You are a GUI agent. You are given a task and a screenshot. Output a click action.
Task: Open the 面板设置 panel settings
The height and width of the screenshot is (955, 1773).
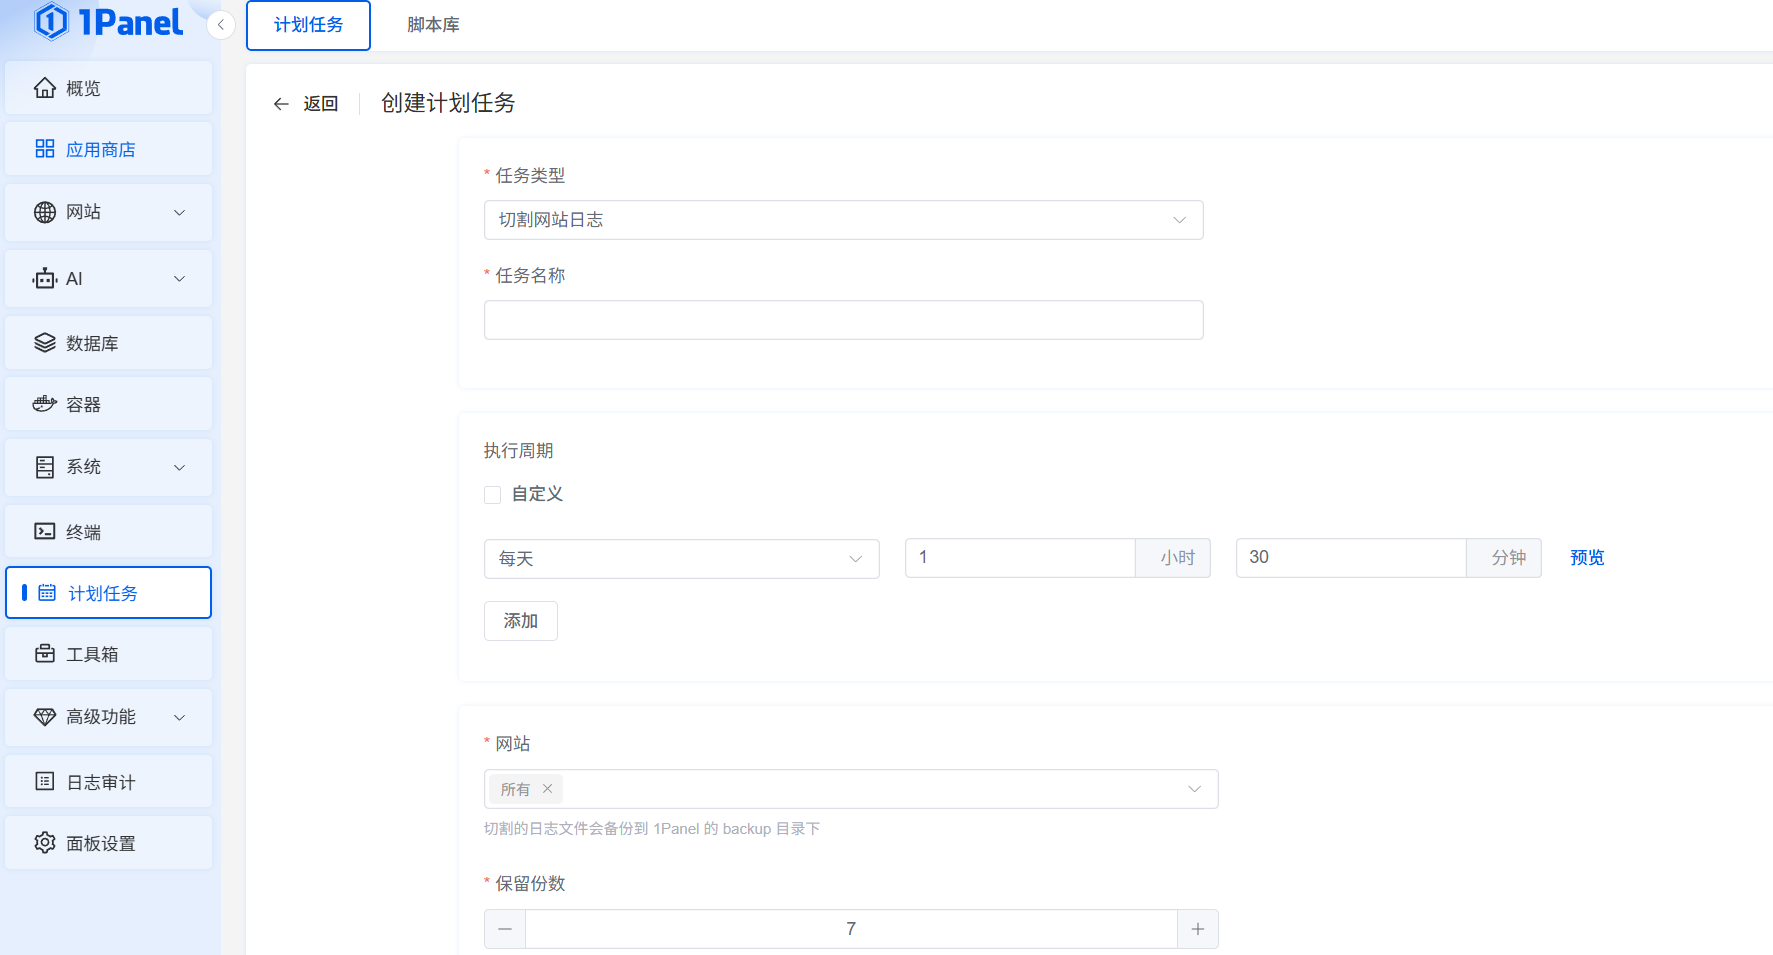[102, 843]
